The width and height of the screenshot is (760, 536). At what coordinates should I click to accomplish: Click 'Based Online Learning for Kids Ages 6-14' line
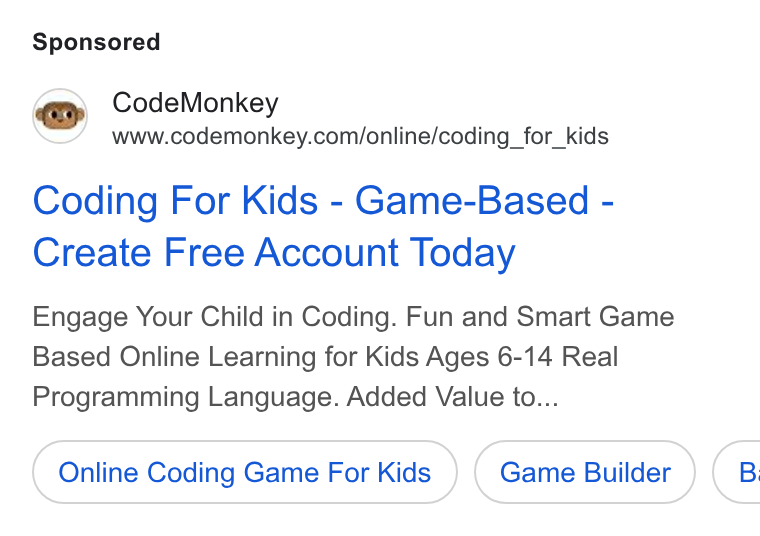pyautogui.click(x=292, y=357)
